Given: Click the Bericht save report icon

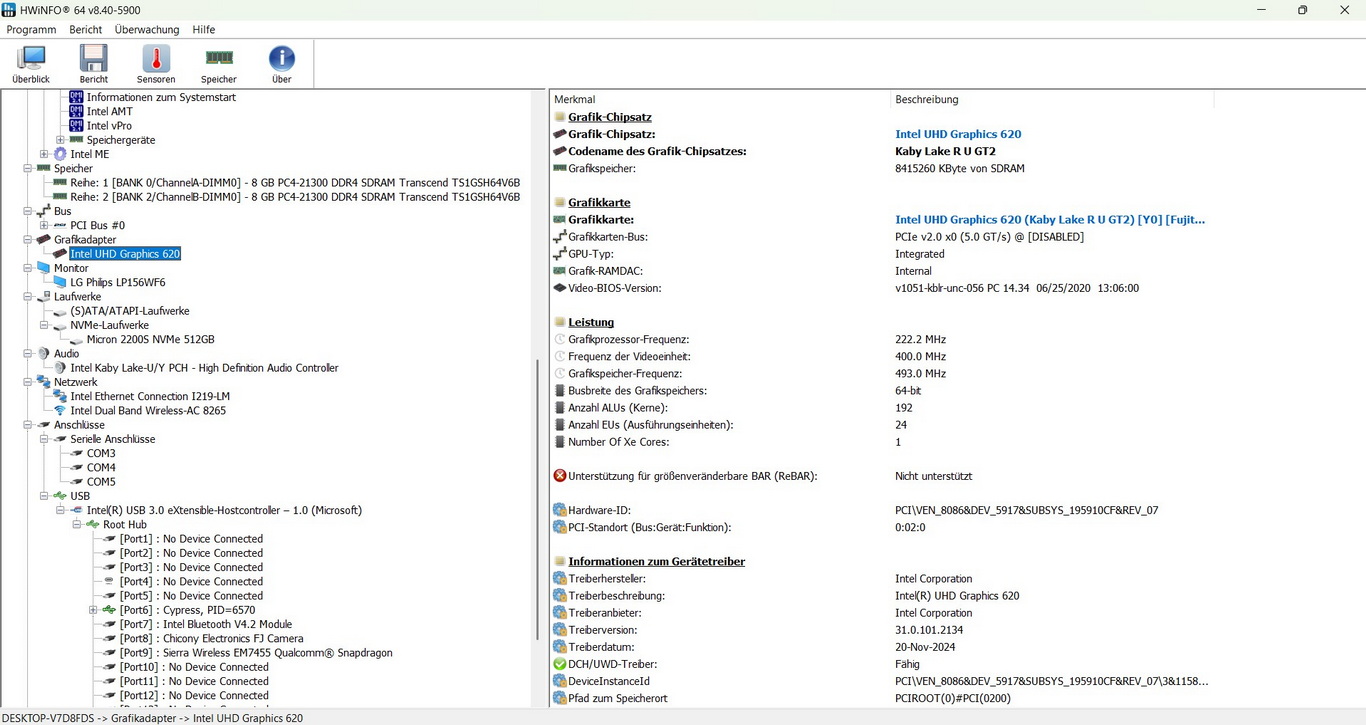Looking at the screenshot, I should 94,64.
